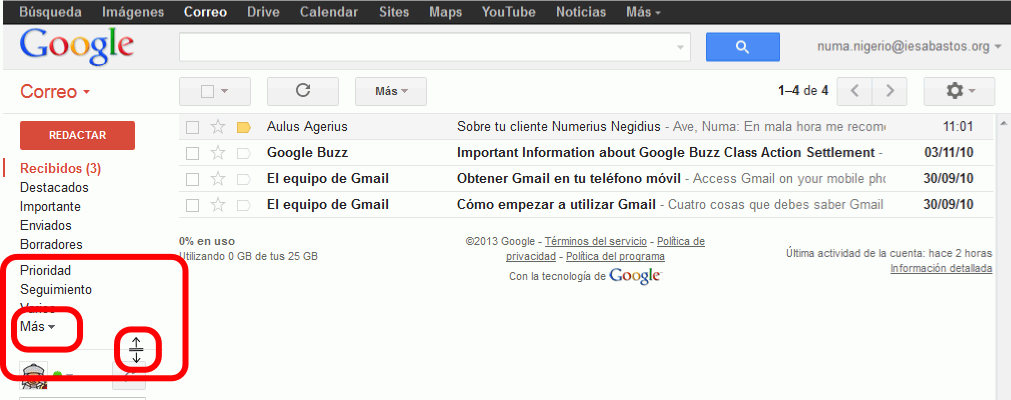Open the Seguimiento label

coord(56,290)
